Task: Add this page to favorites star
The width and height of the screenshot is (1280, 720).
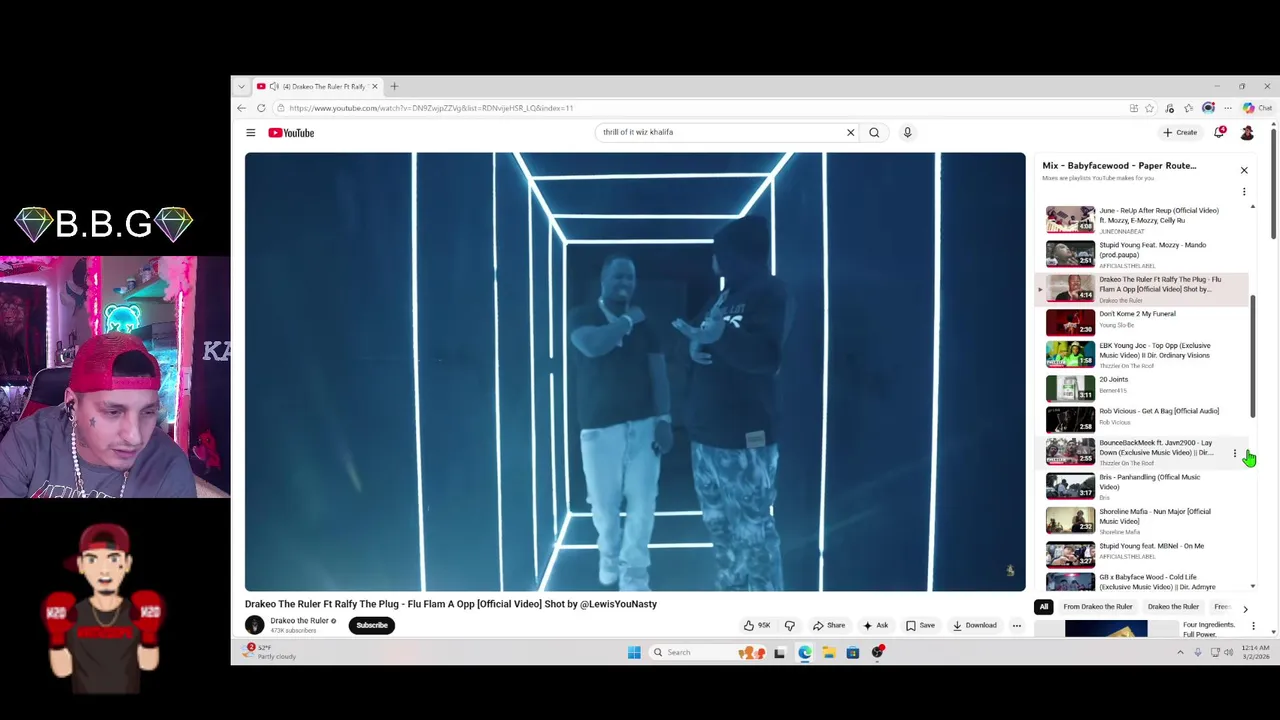Action: click(x=1150, y=108)
